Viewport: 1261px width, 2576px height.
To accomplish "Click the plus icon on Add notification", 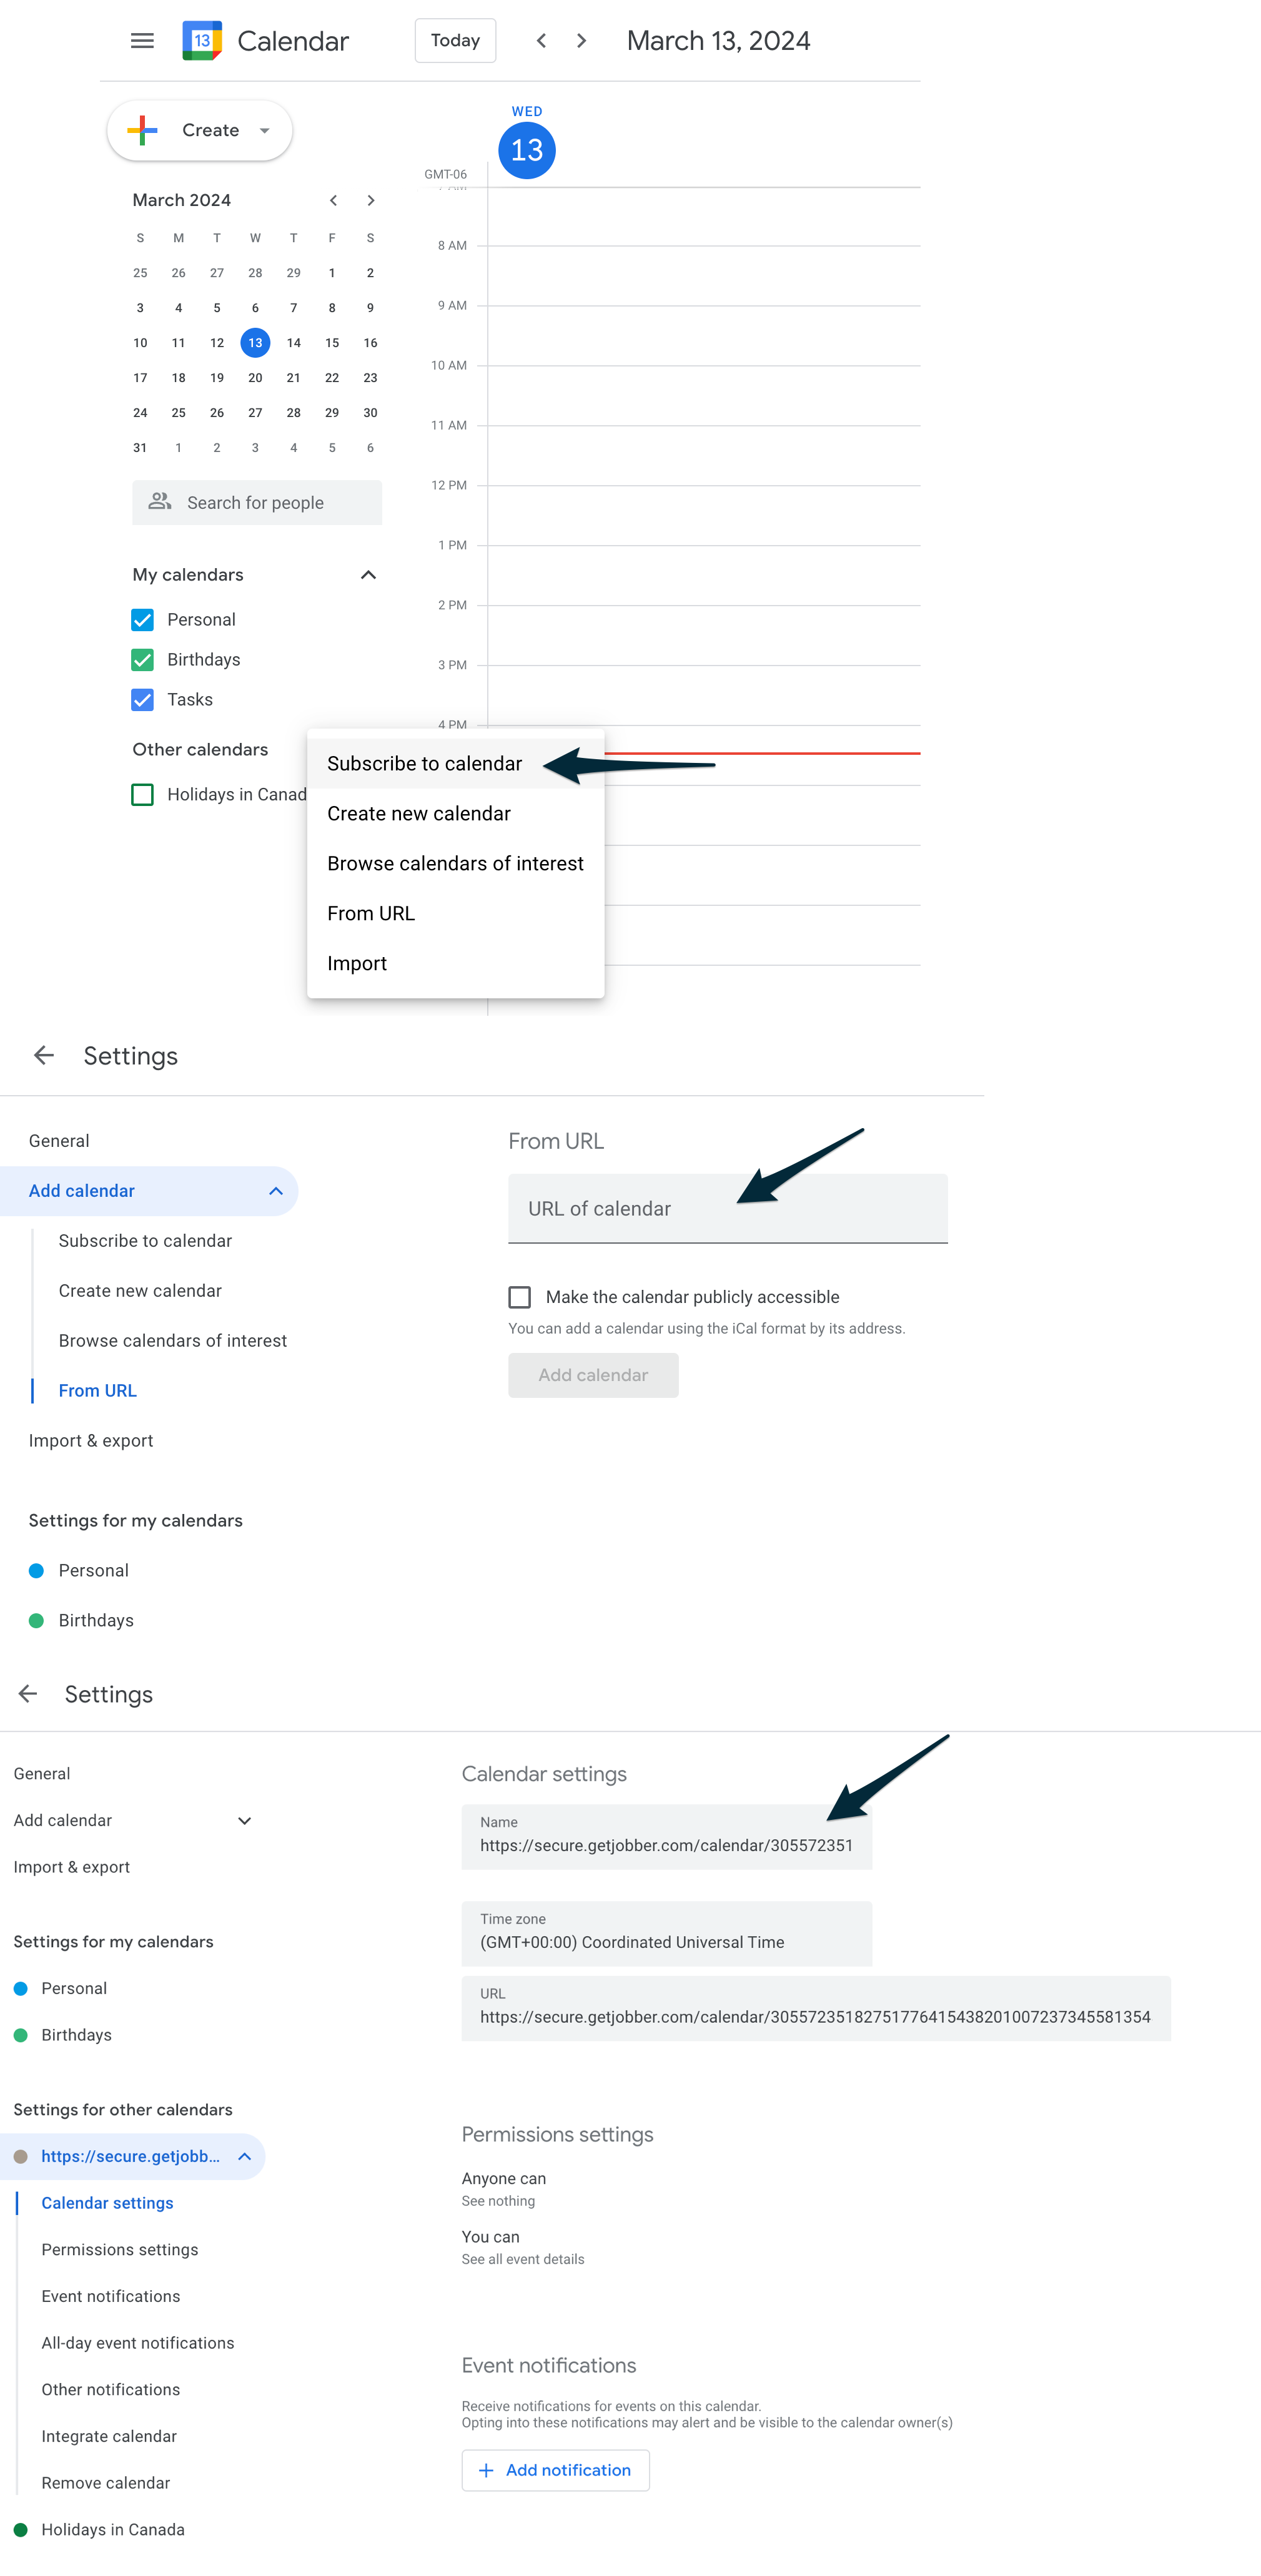I will [x=486, y=2469].
